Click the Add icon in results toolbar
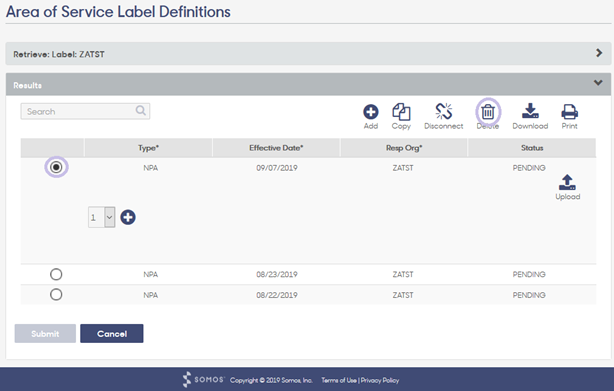614x391 pixels. [370, 112]
